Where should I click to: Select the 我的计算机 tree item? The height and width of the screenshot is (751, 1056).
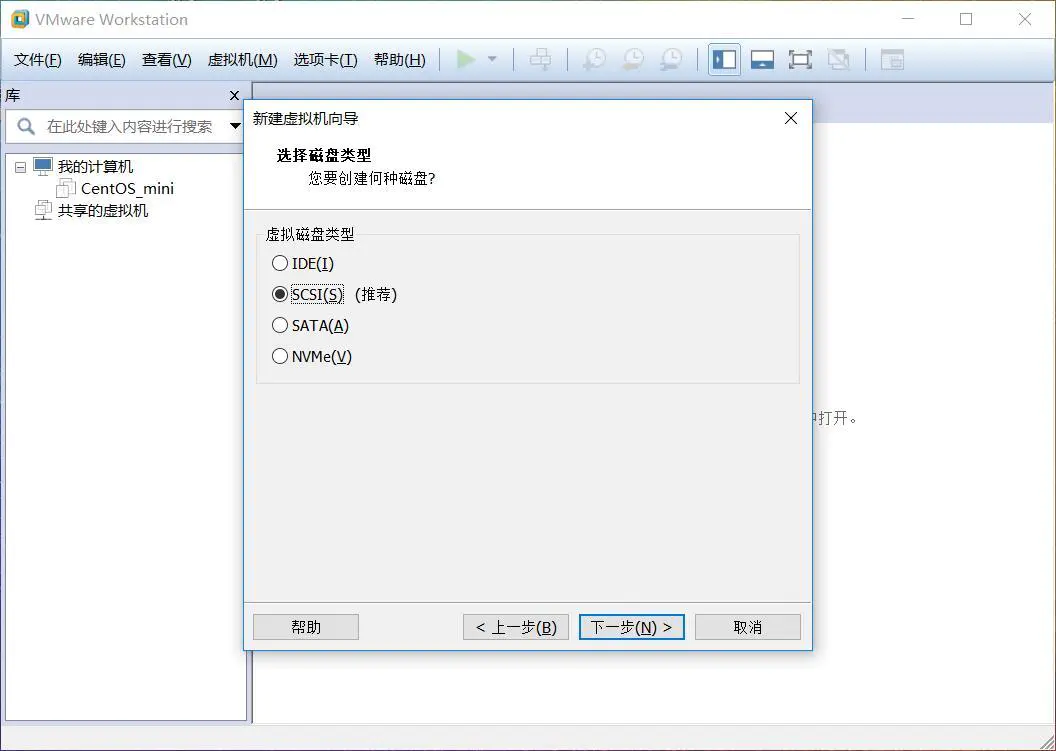pos(95,166)
